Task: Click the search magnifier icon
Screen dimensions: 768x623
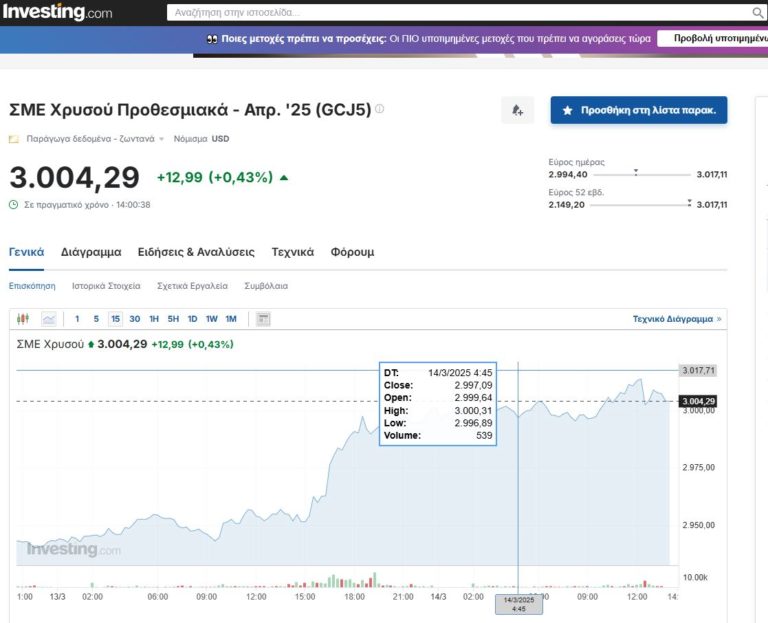Action: coord(757,13)
